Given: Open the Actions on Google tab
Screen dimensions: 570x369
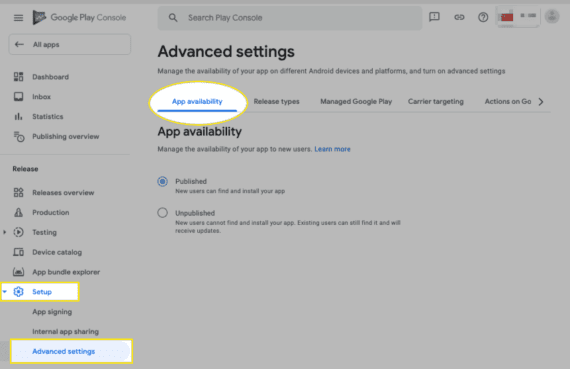Looking at the screenshot, I should click(508, 101).
